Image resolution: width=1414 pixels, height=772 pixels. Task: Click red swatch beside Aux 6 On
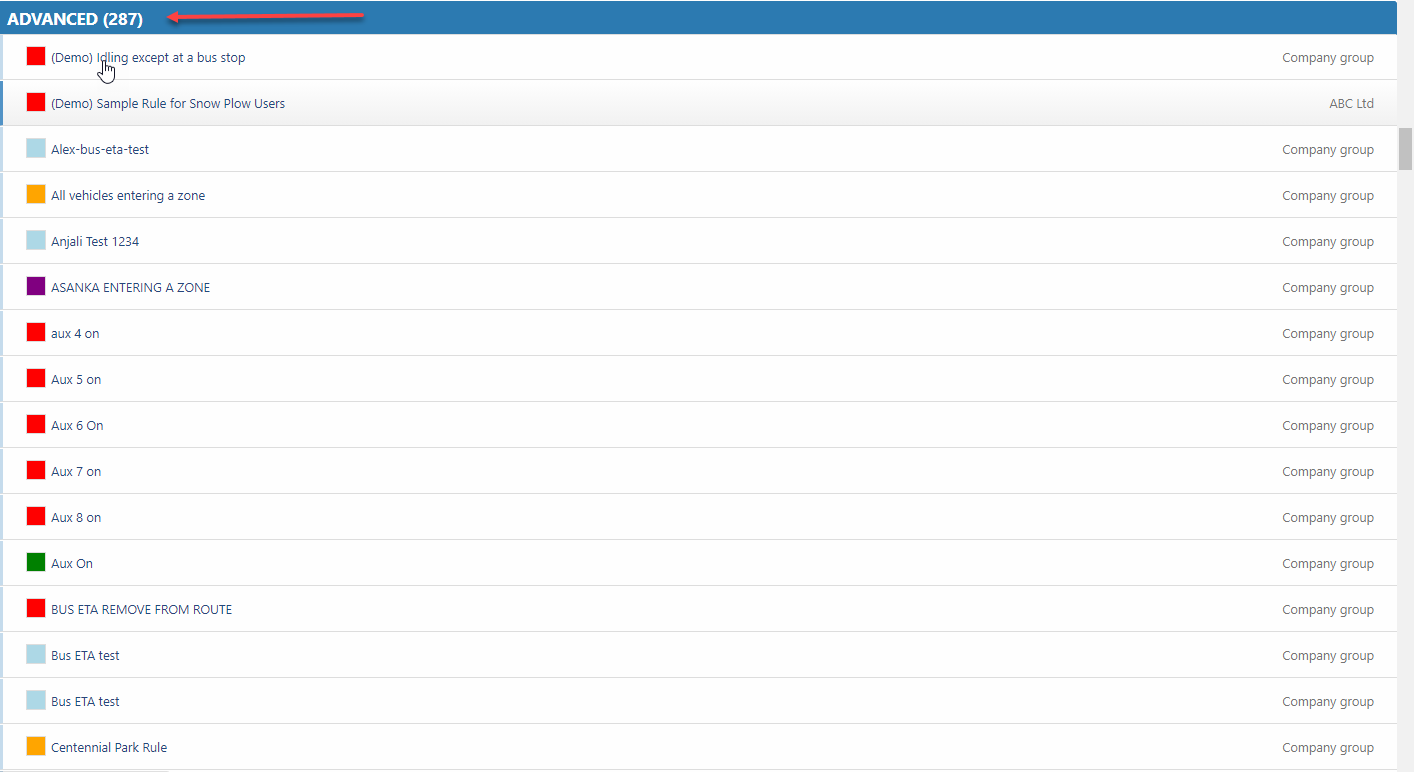[36, 424]
